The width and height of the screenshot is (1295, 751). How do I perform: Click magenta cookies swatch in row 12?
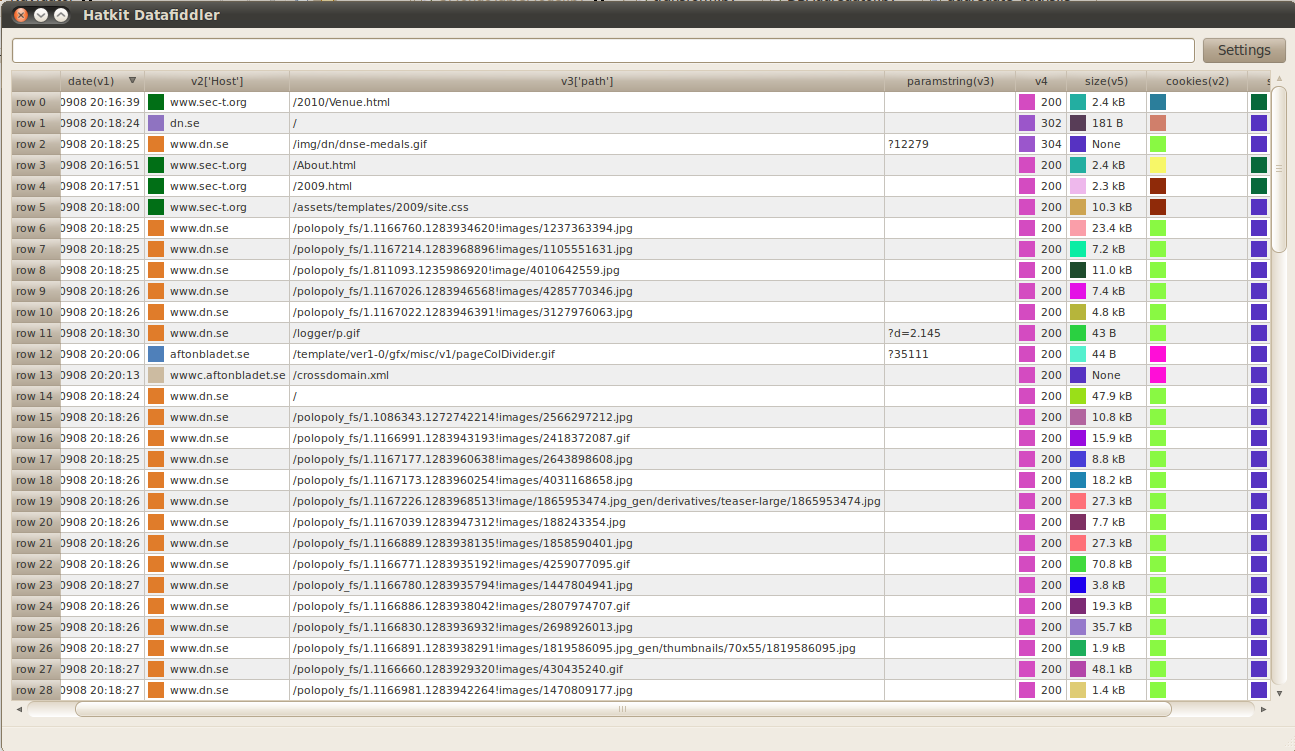tap(1158, 354)
